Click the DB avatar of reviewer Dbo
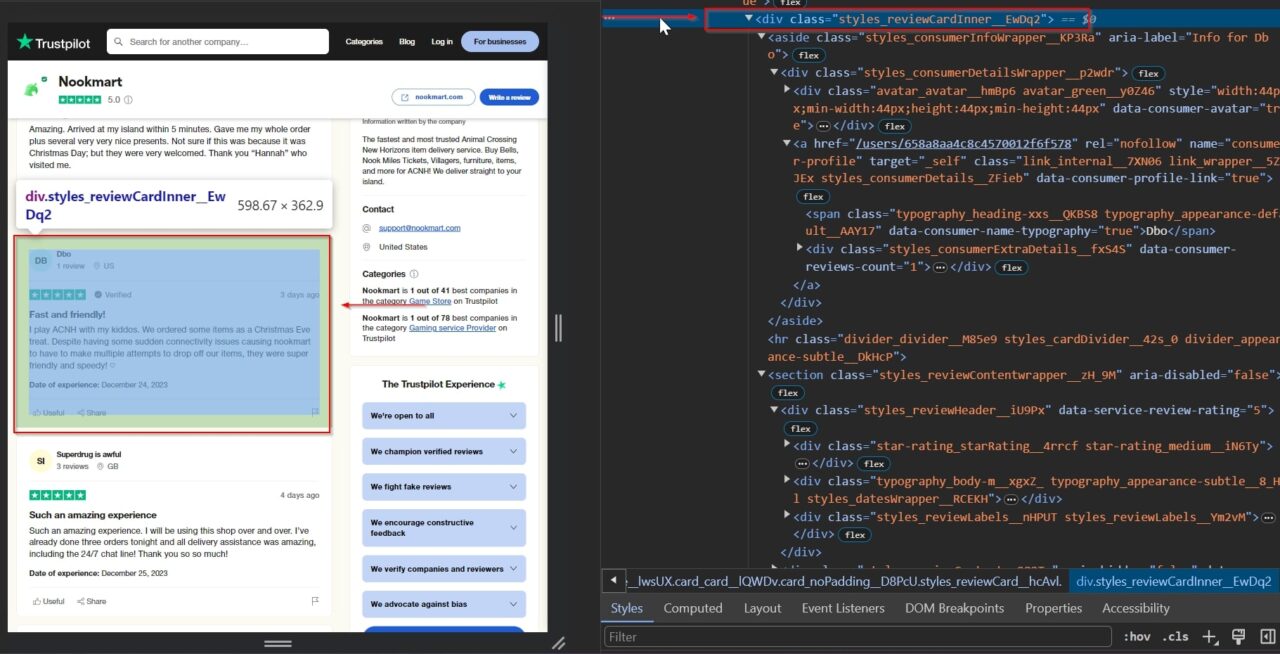 41,261
